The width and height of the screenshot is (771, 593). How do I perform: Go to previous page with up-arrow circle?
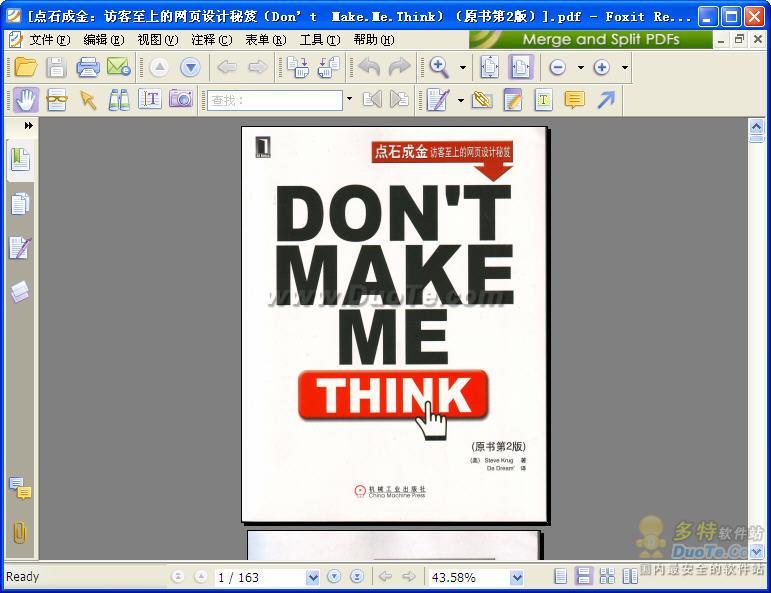[x=159, y=67]
